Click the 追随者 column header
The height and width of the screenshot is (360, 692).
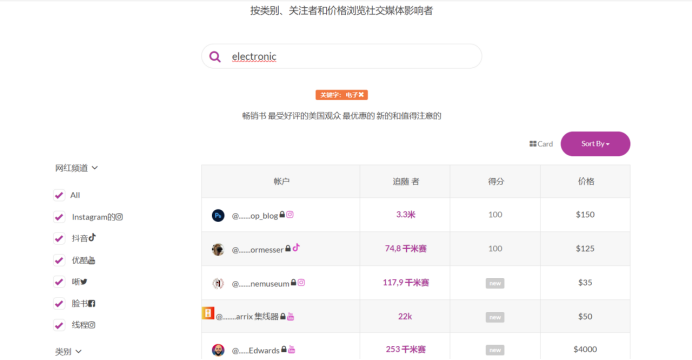coord(406,181)
